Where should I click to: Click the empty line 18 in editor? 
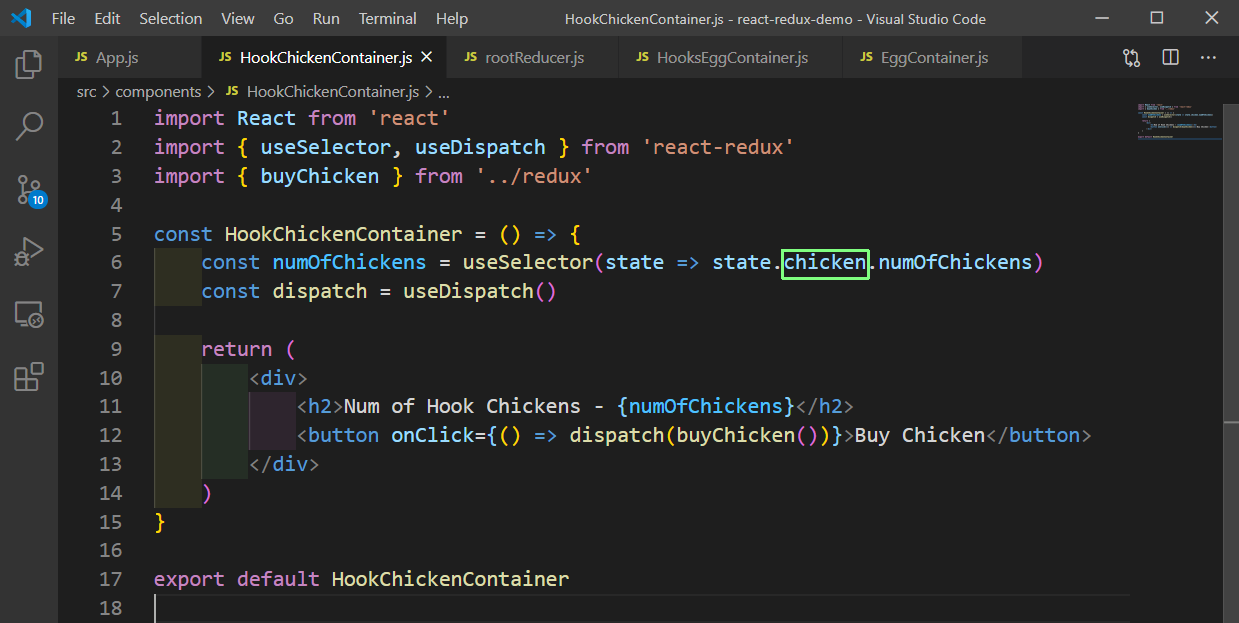coord(640,608)
